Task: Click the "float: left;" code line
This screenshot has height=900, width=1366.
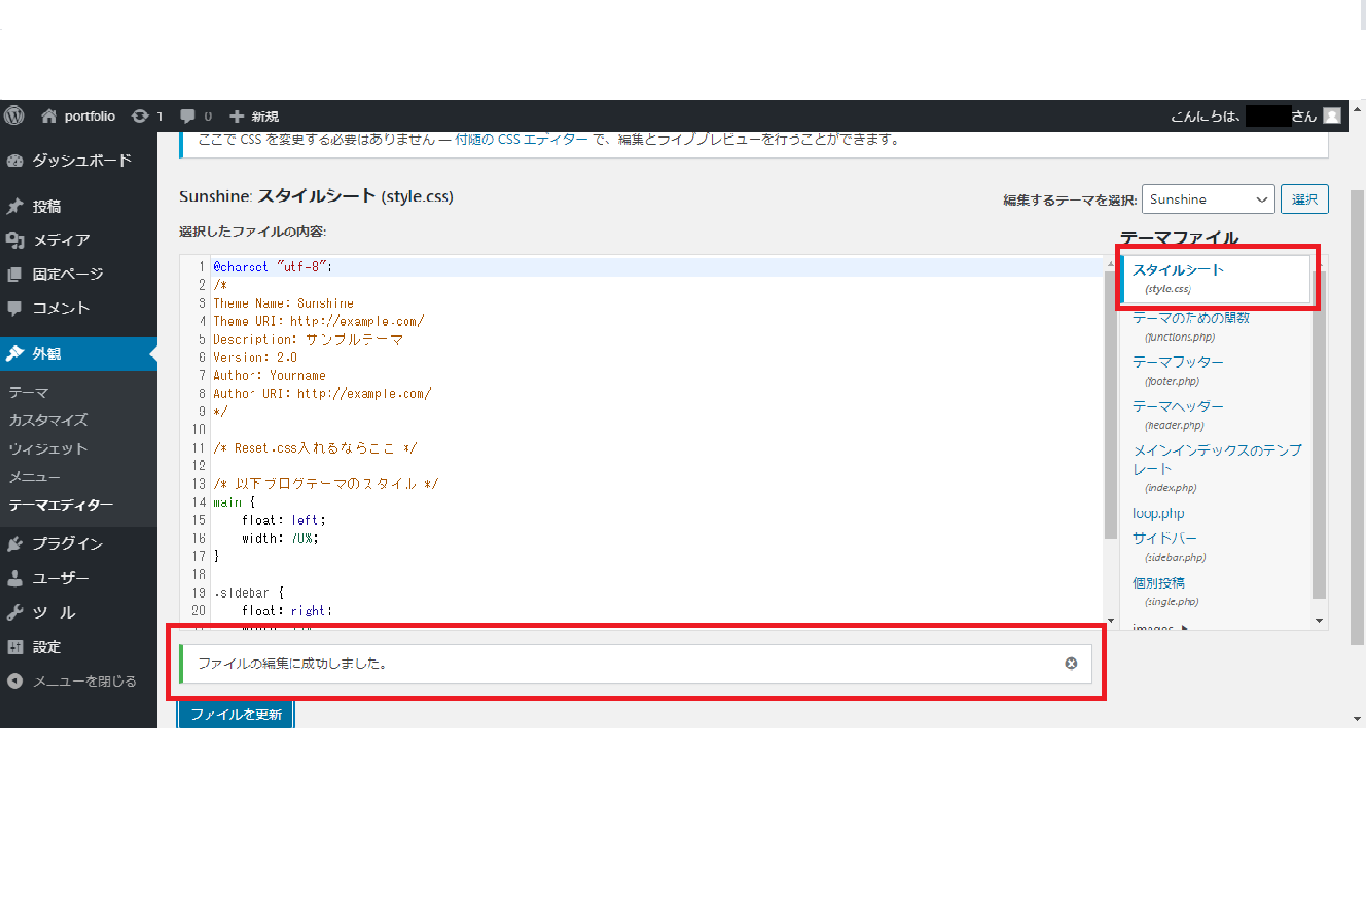Action: point(284,520)
